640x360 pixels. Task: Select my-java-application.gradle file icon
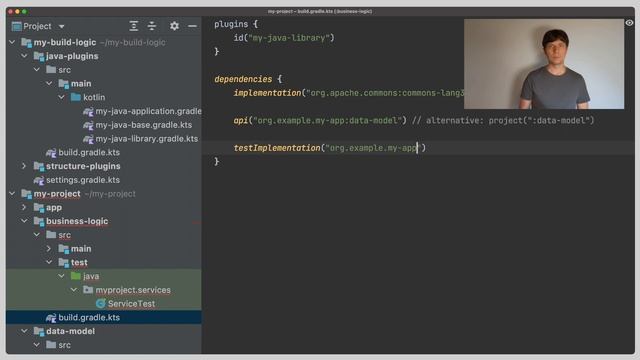88,111
